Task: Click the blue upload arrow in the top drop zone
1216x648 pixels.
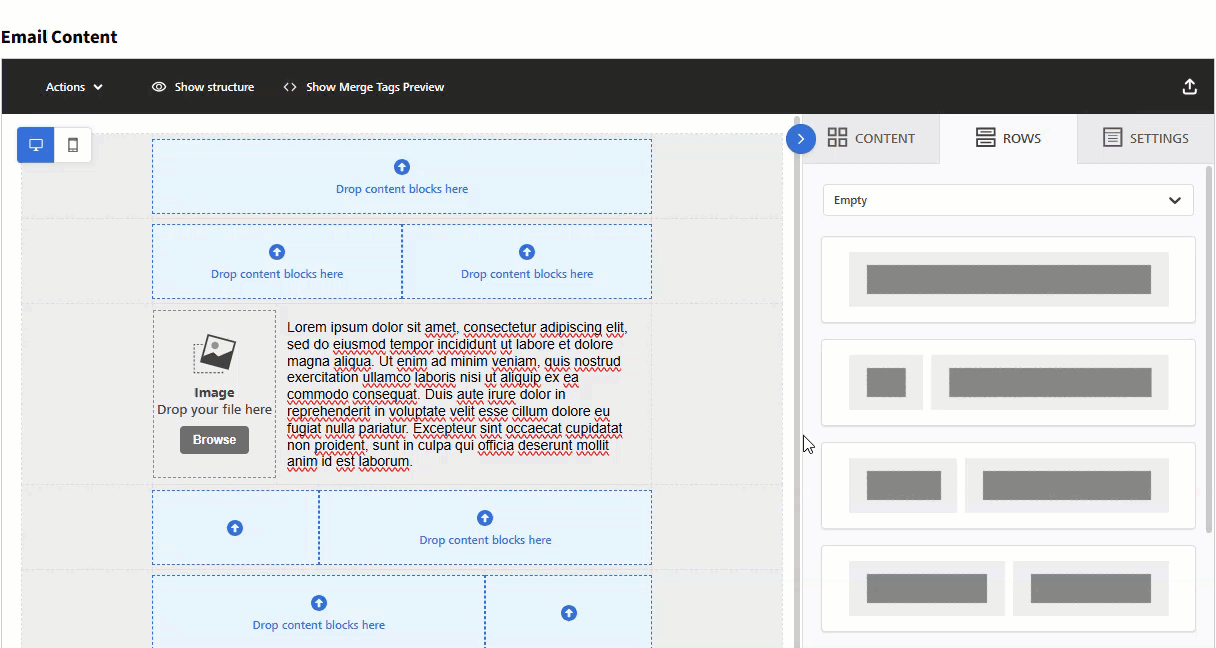Action: point(402,167)
